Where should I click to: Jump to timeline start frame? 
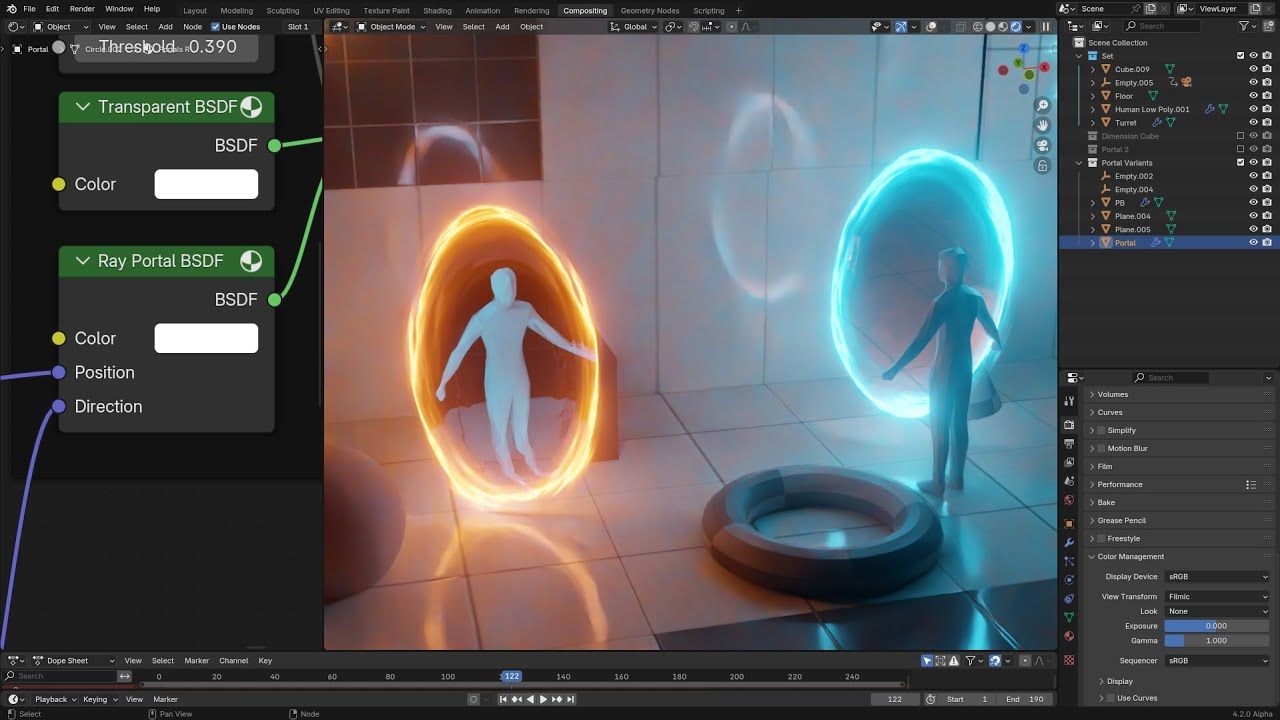[x=505, y=699]
